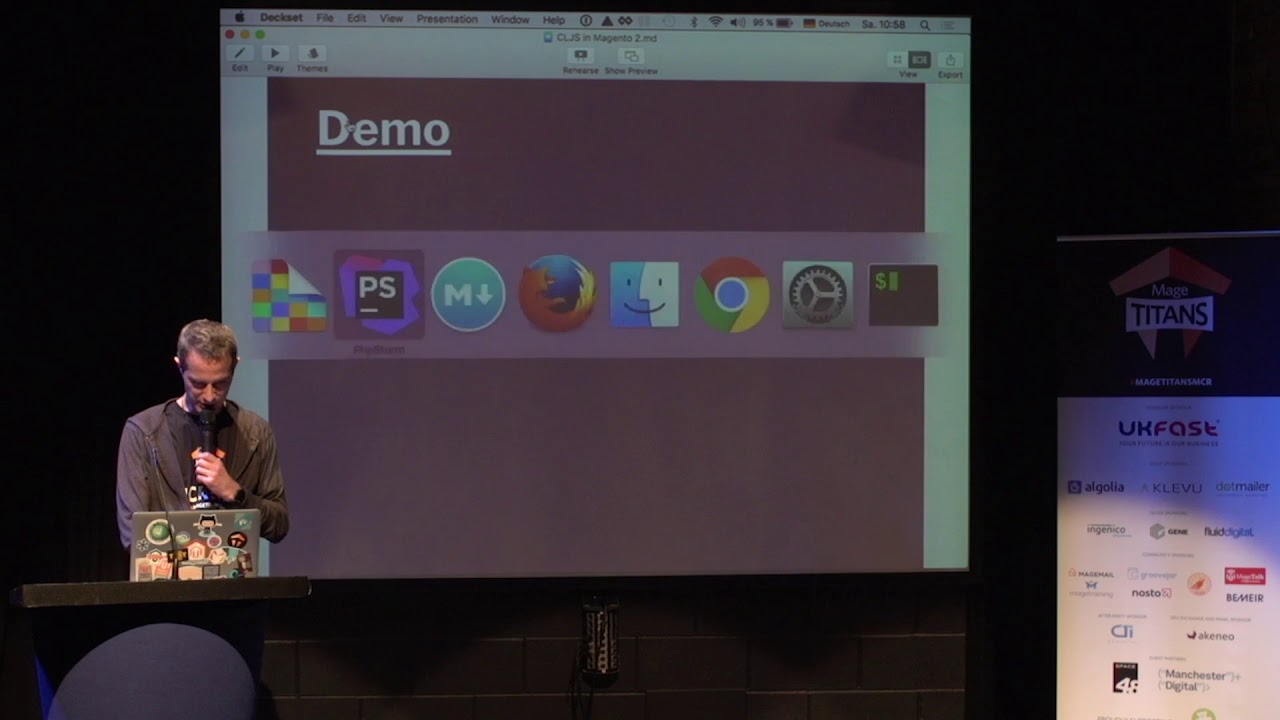The height and width of the screenshot is (720, 1280).
Task: Select PhpStorm in the app switcher
Action: click(378, 294)
